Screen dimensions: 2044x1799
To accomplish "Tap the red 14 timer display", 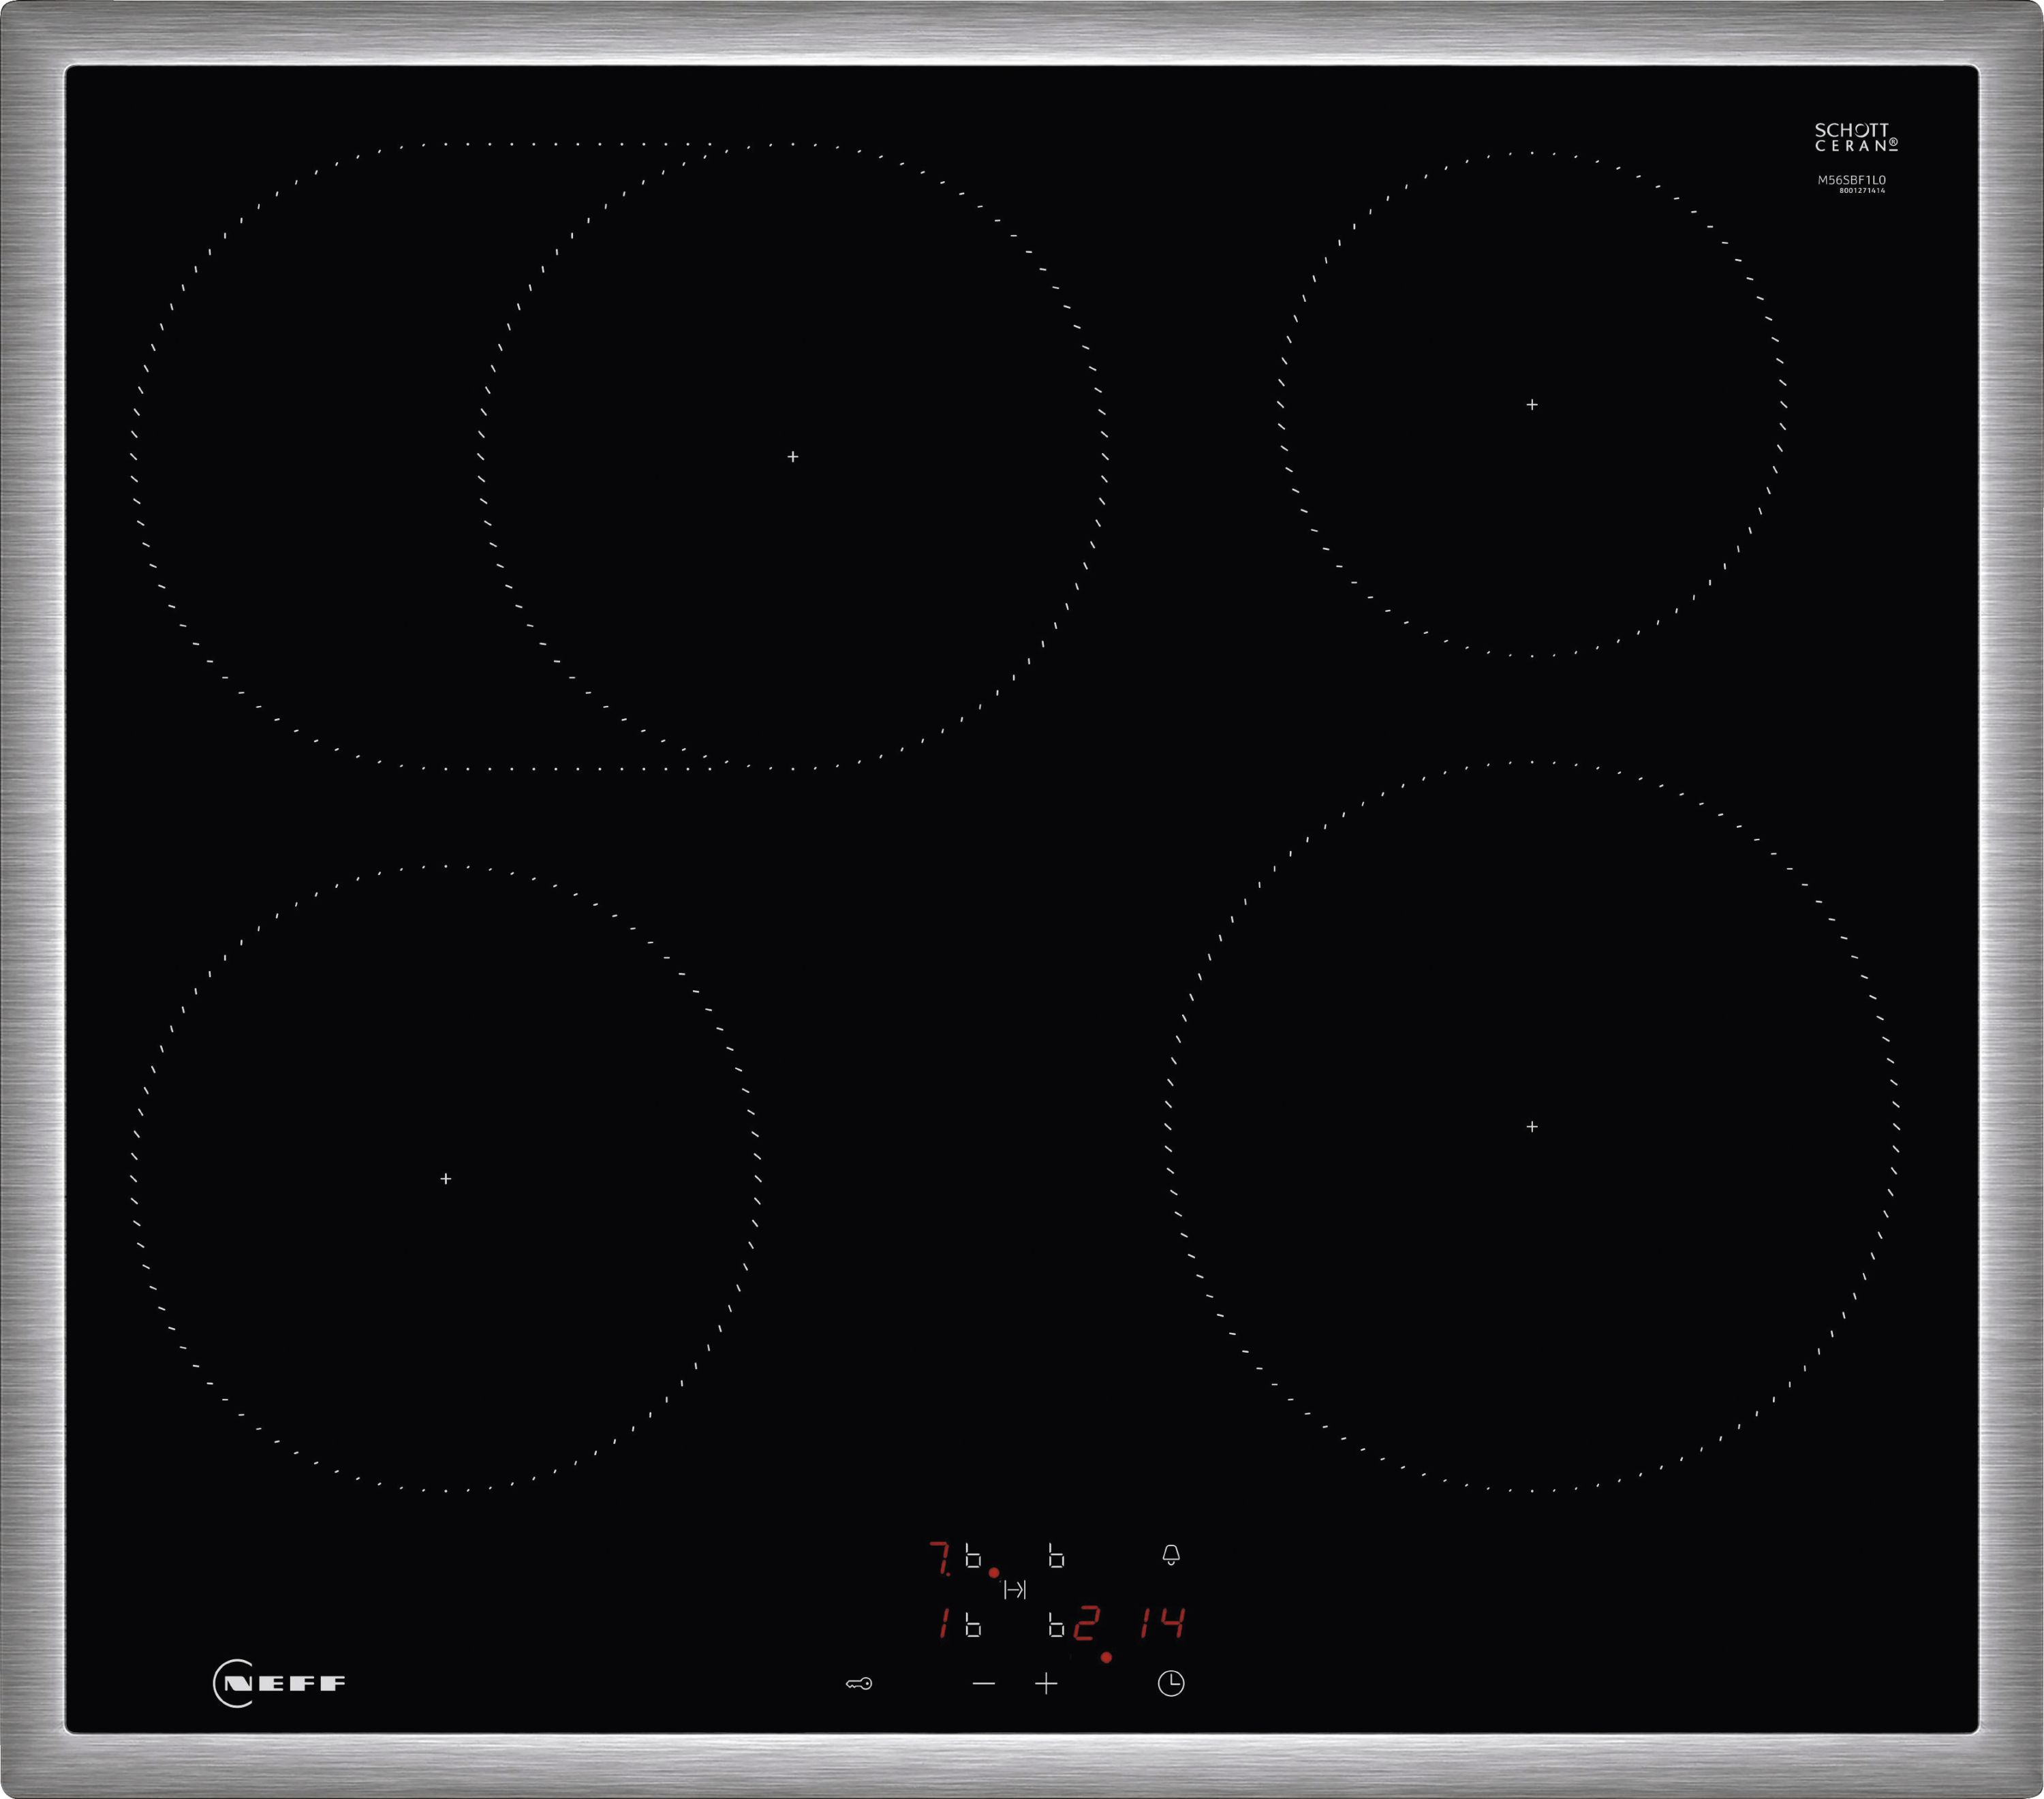I will [x=1162, y=1624].
